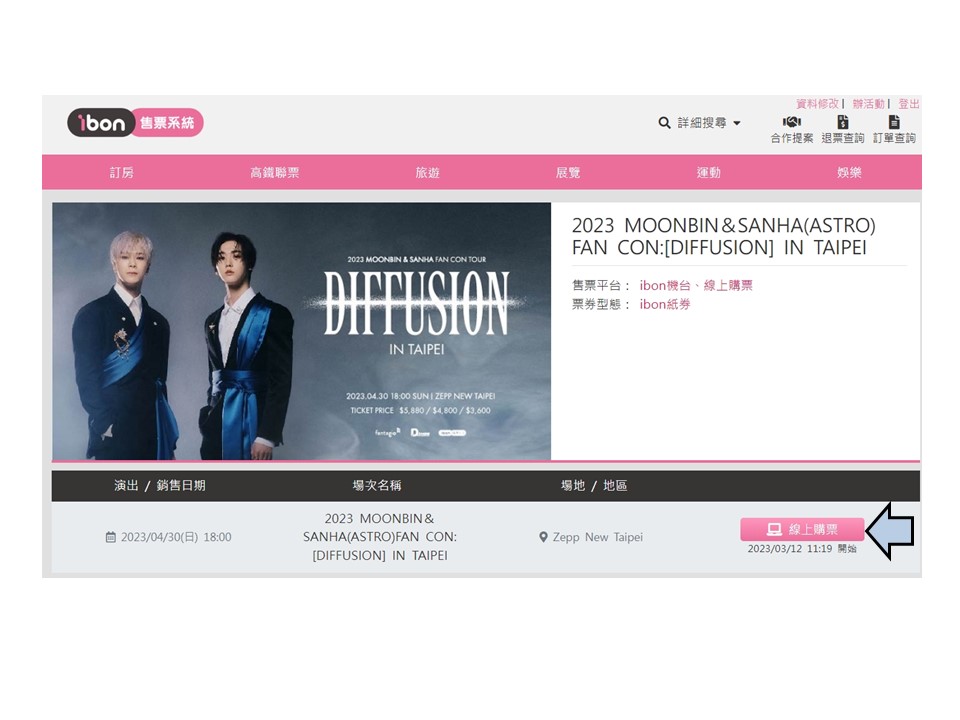Click the location pin beside Zepp New Taipei
The image size is (960, 720).
[x=543, y=537]
